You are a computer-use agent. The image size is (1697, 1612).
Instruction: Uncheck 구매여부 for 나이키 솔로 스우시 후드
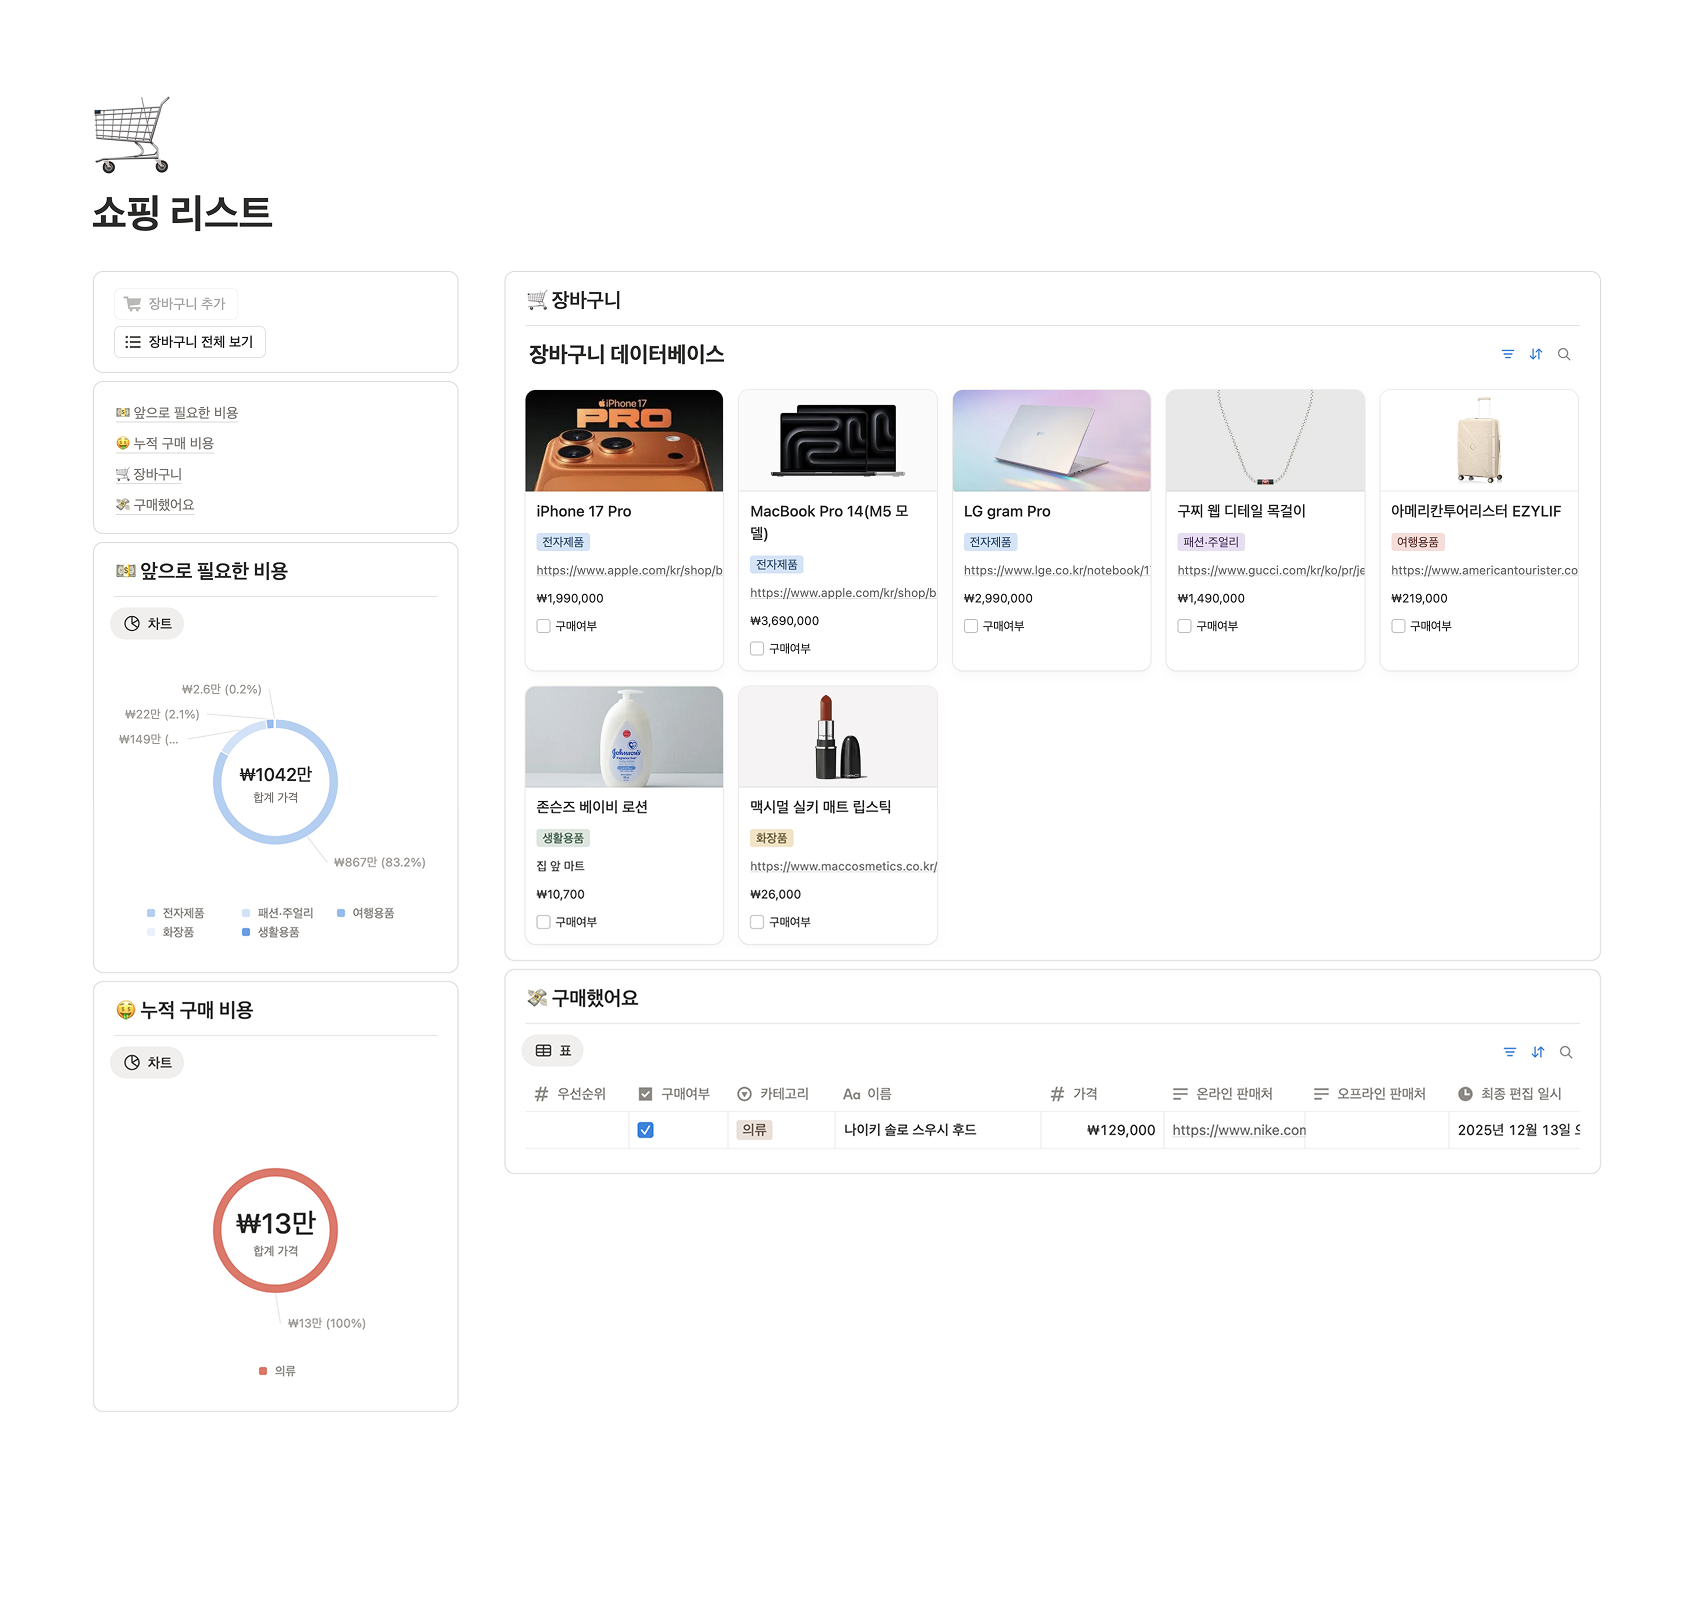click(x=646, y=1130)
